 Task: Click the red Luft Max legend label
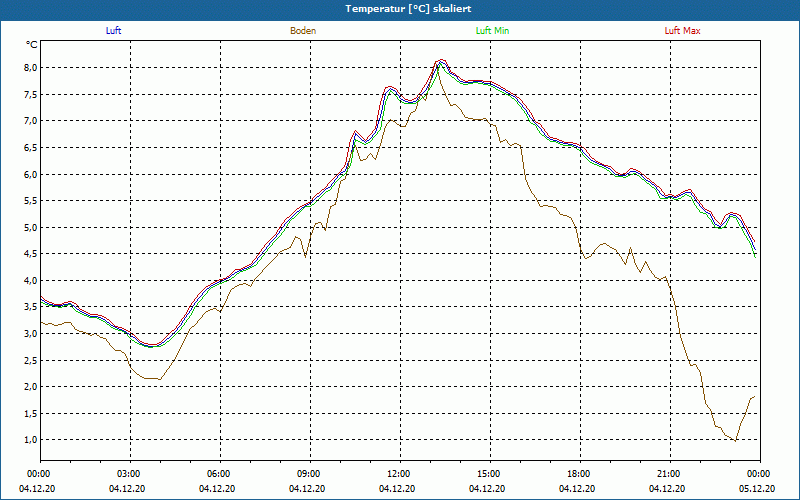(x=682, y=31)
